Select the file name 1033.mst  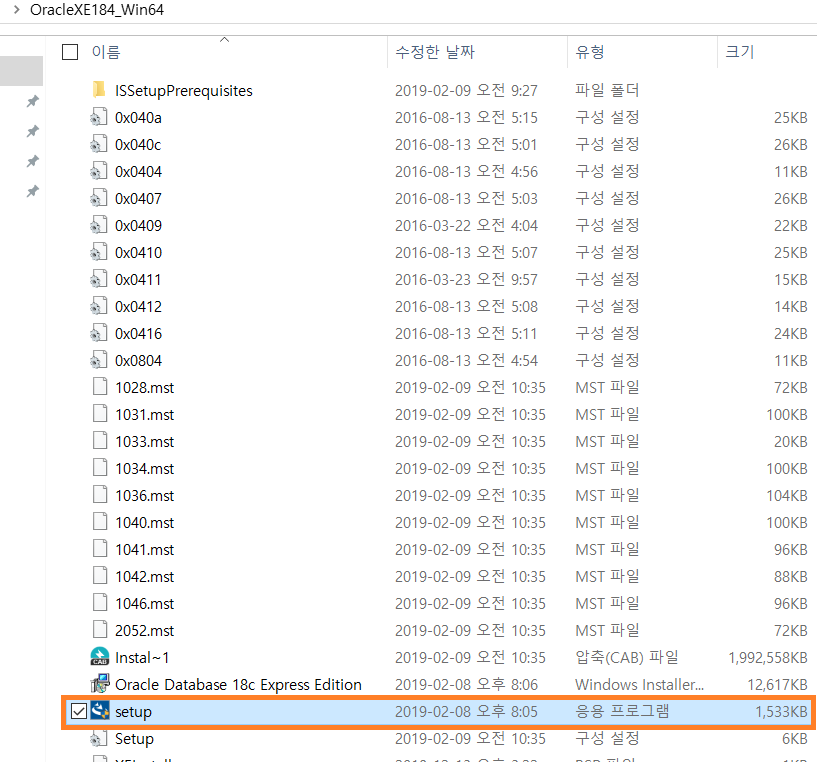[145, 442]
